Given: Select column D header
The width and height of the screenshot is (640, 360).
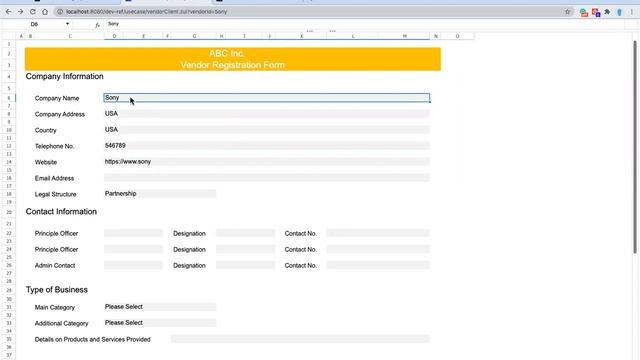Looking at the screenshot, I should 114,36.
